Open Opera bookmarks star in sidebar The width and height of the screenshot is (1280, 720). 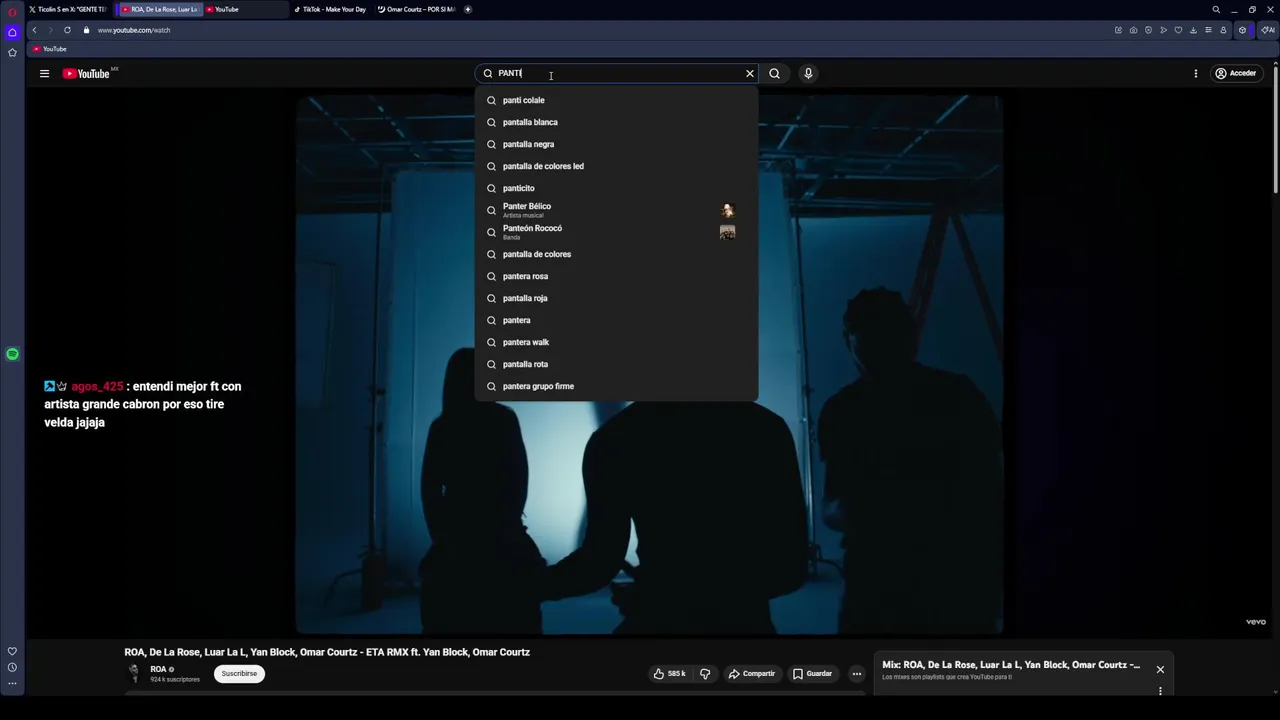[12, 52]
